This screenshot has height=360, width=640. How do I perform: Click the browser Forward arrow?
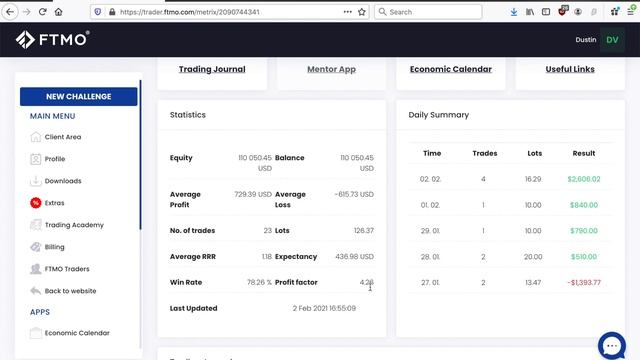point(27,12)
